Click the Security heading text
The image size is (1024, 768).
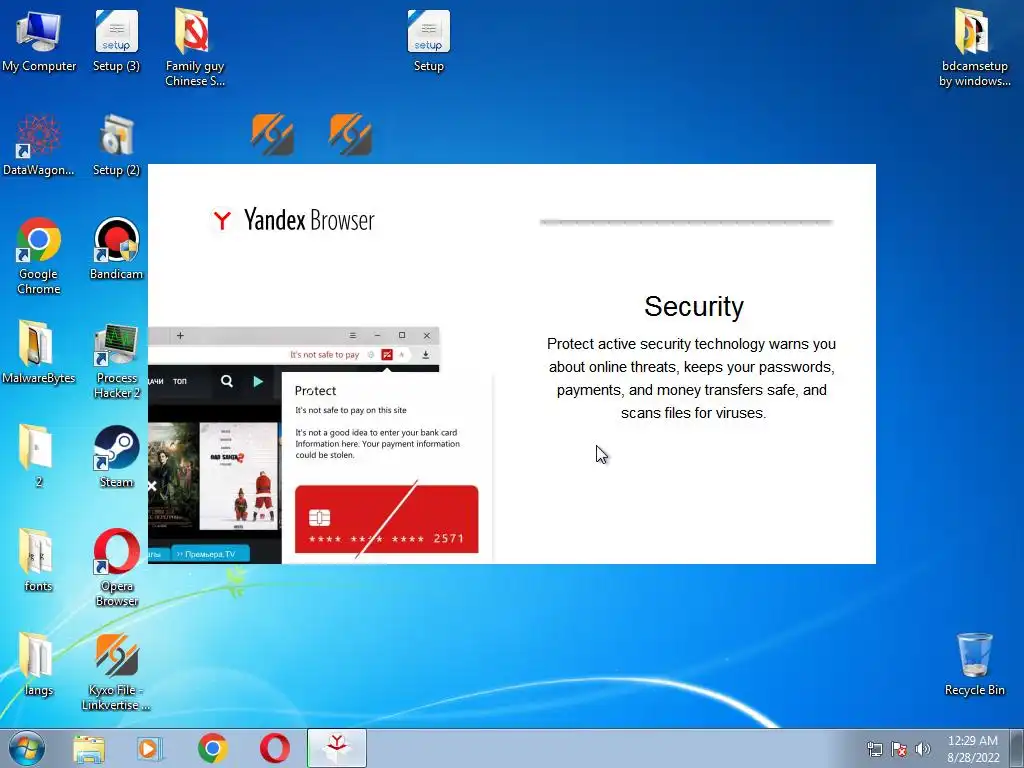pyautogui.click(x=694, y=306)
